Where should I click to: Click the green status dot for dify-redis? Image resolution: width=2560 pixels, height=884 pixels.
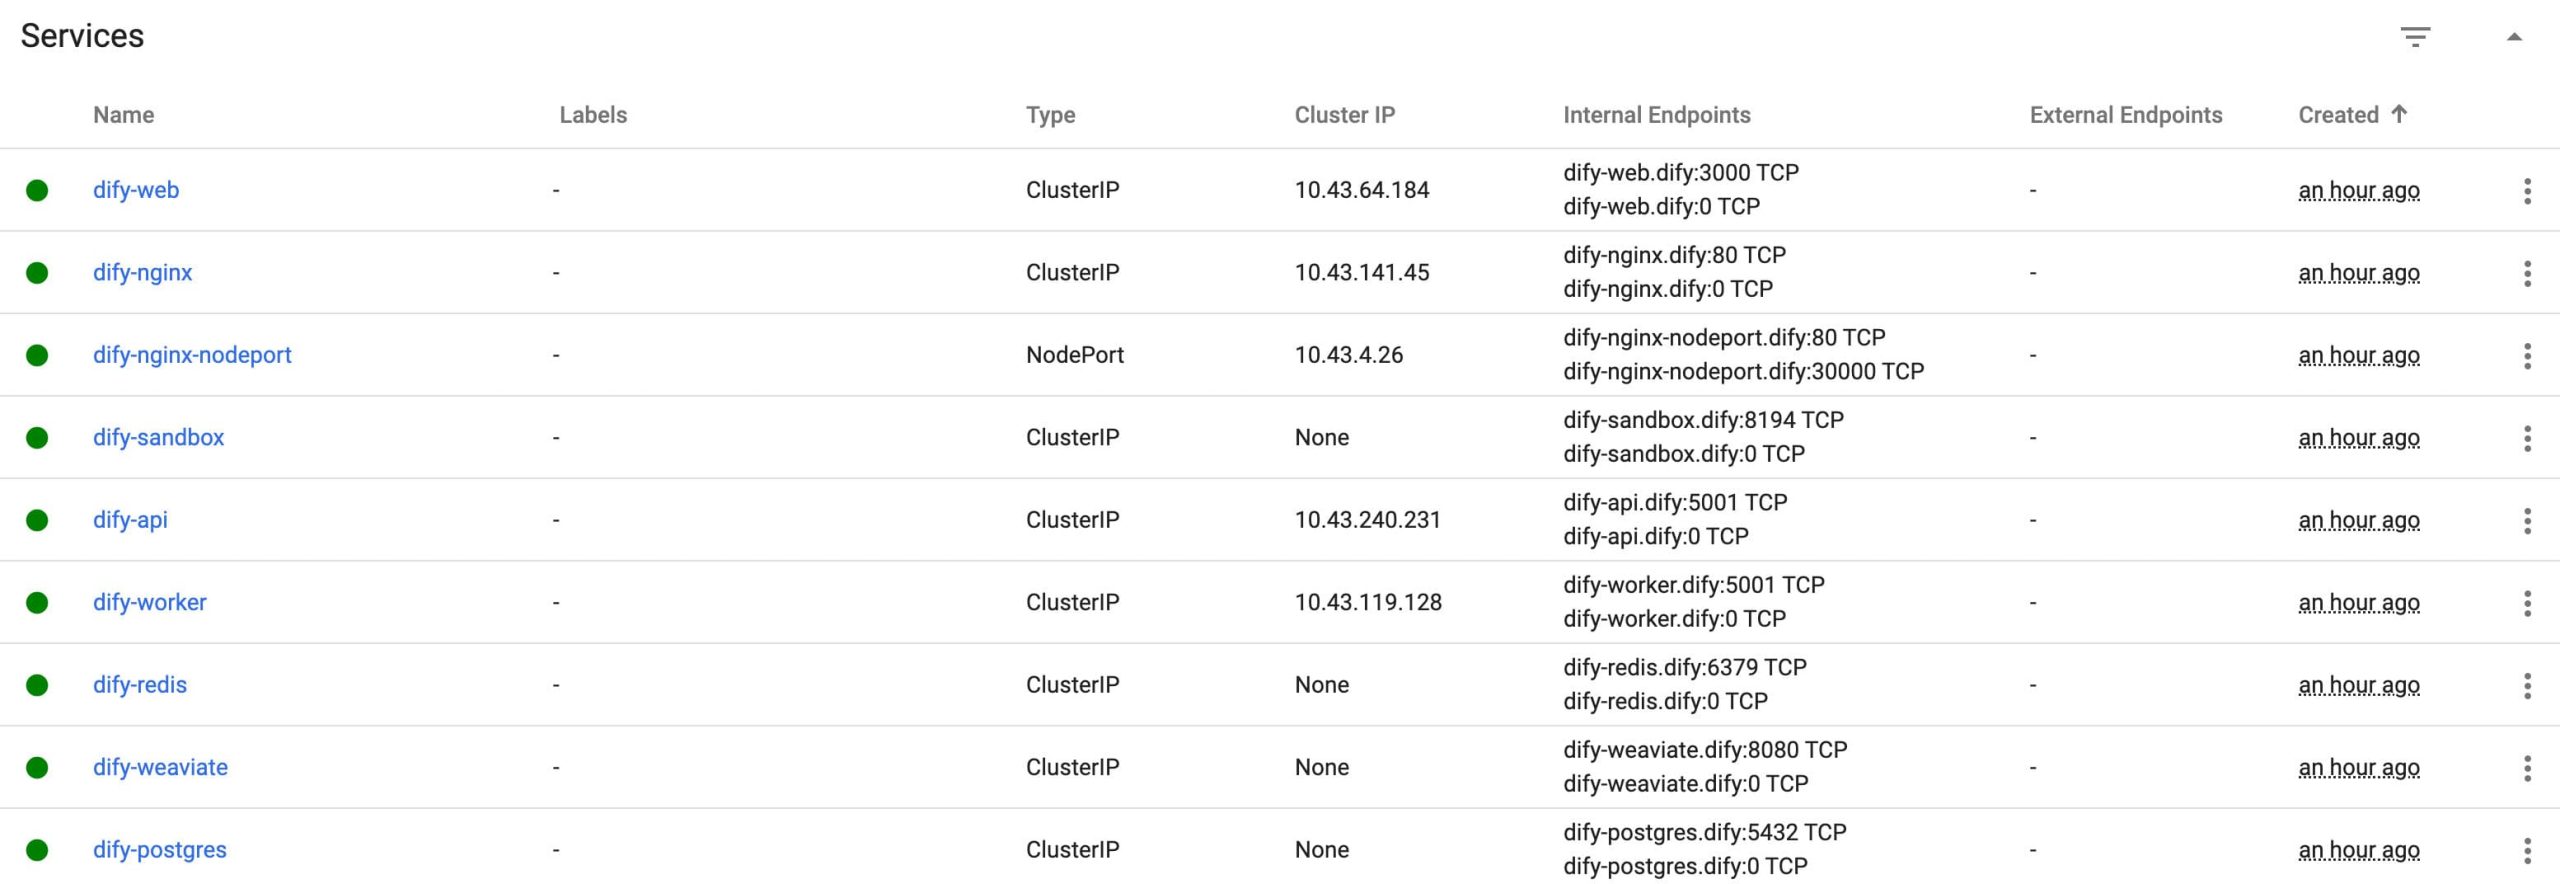point(37,685)
